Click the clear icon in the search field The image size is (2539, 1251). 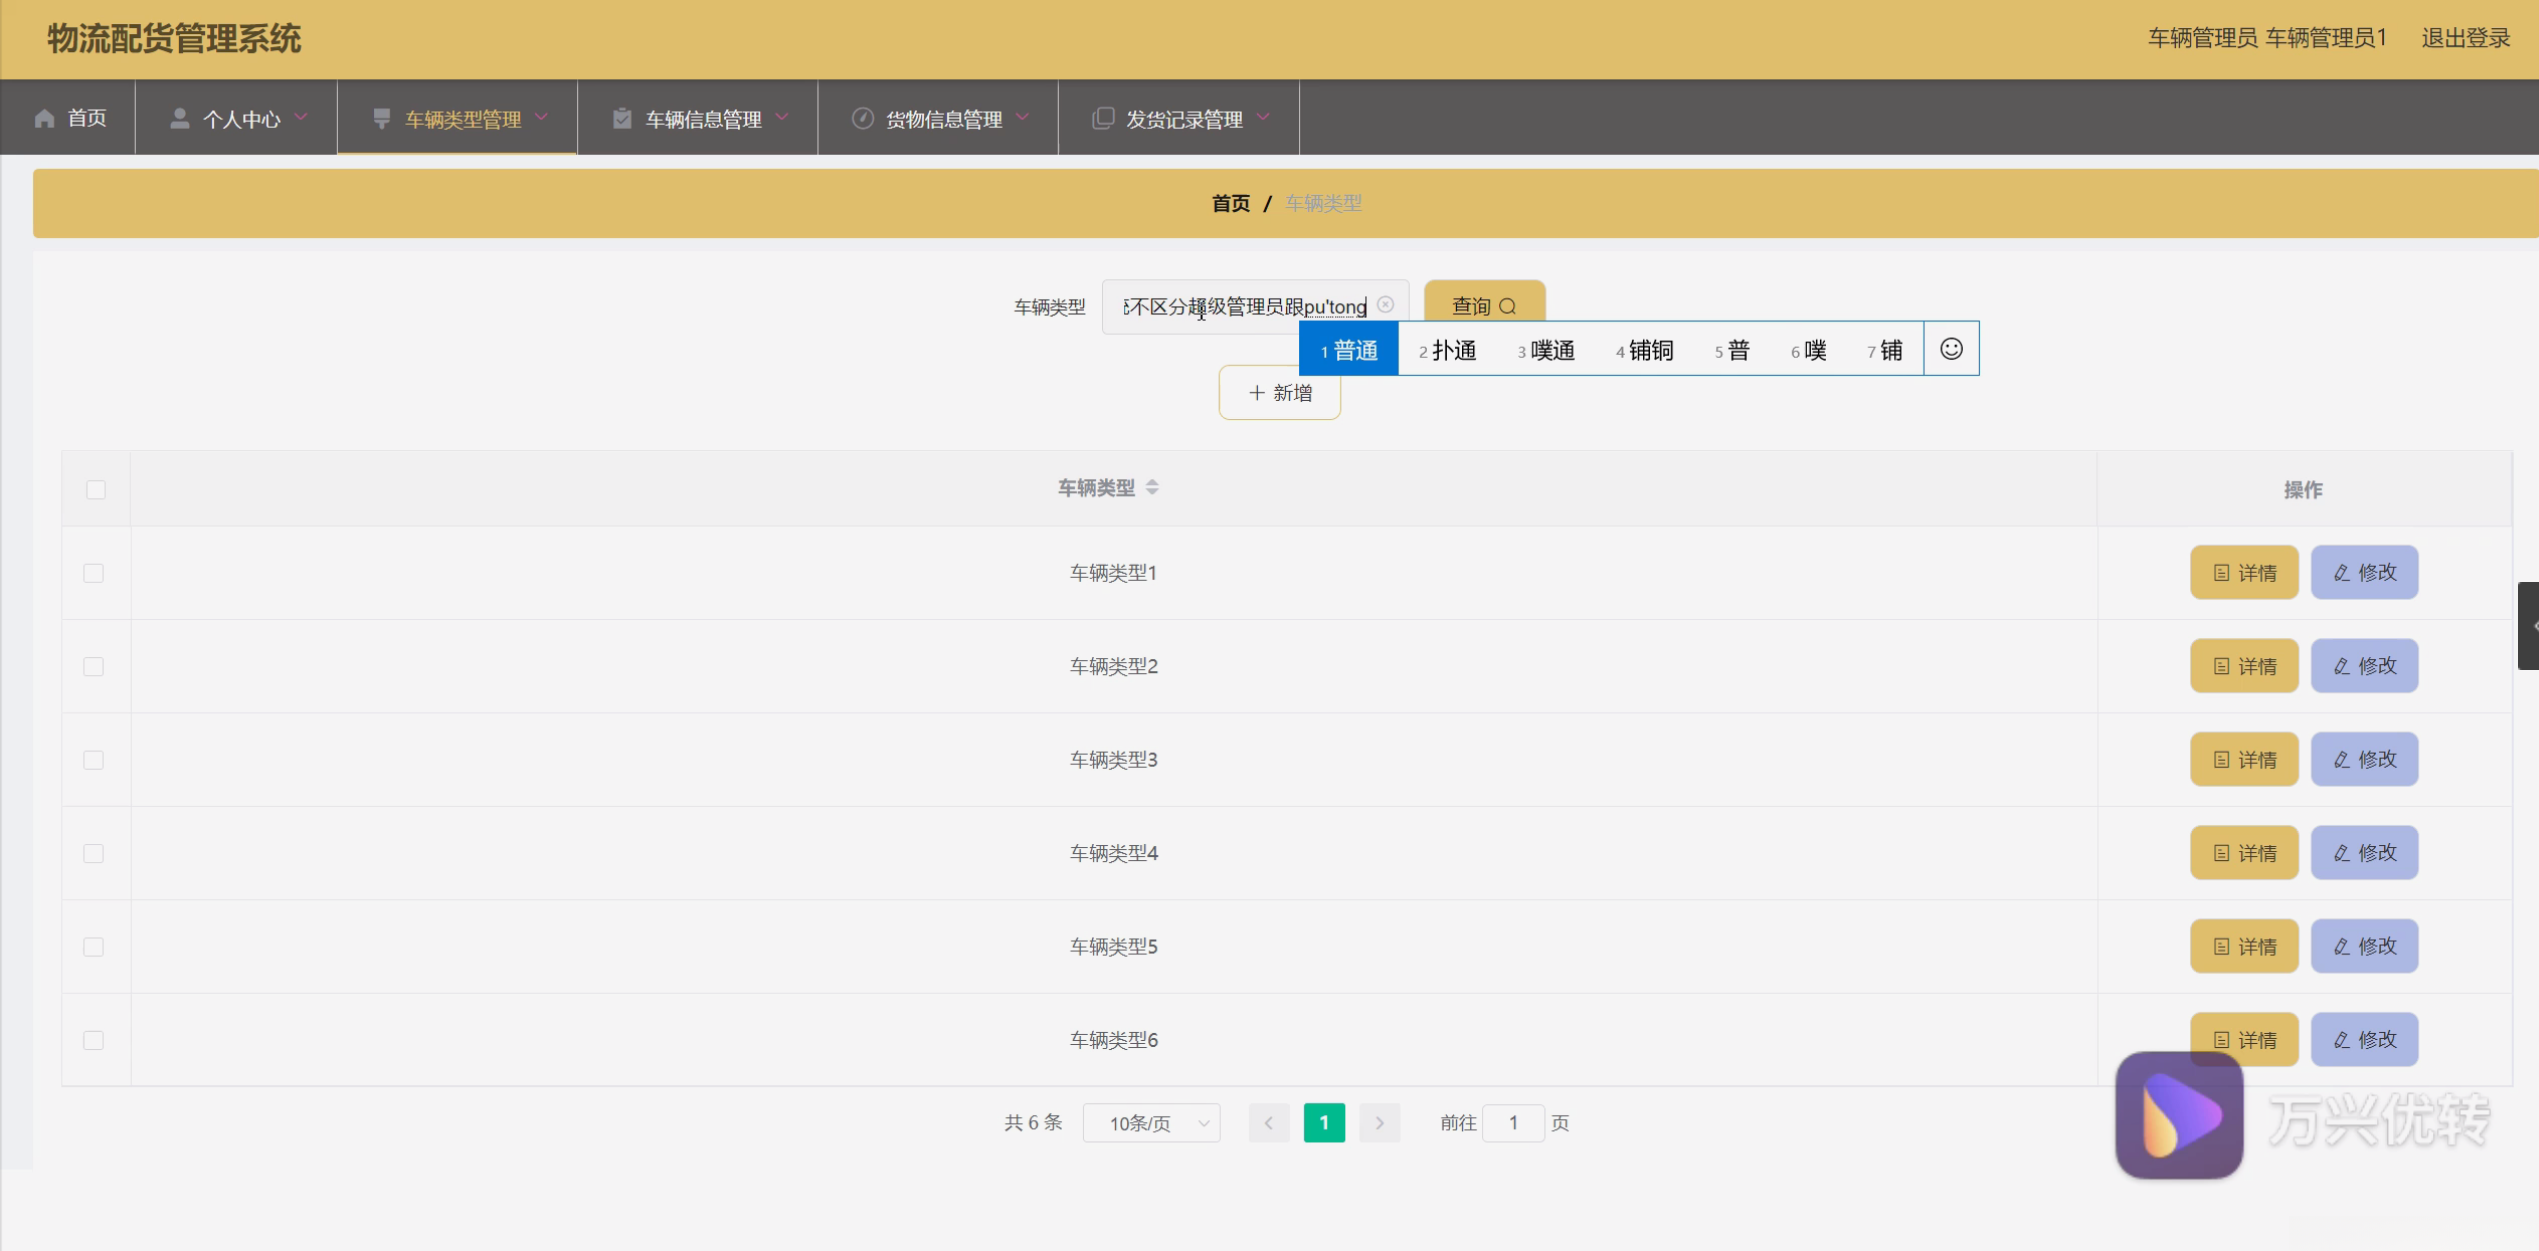[x=1385, y=305]
